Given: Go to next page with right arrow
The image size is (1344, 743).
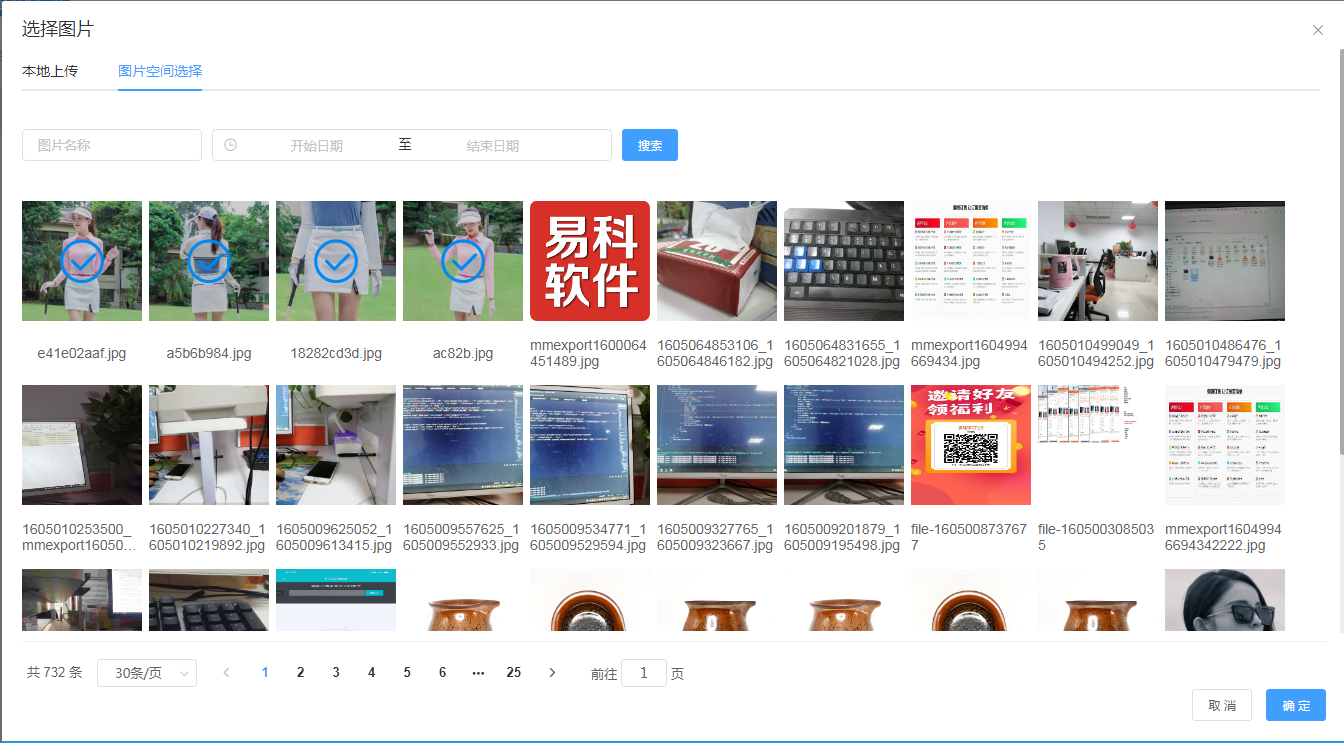Looking at the screenshot, I should tap(552, 672).
